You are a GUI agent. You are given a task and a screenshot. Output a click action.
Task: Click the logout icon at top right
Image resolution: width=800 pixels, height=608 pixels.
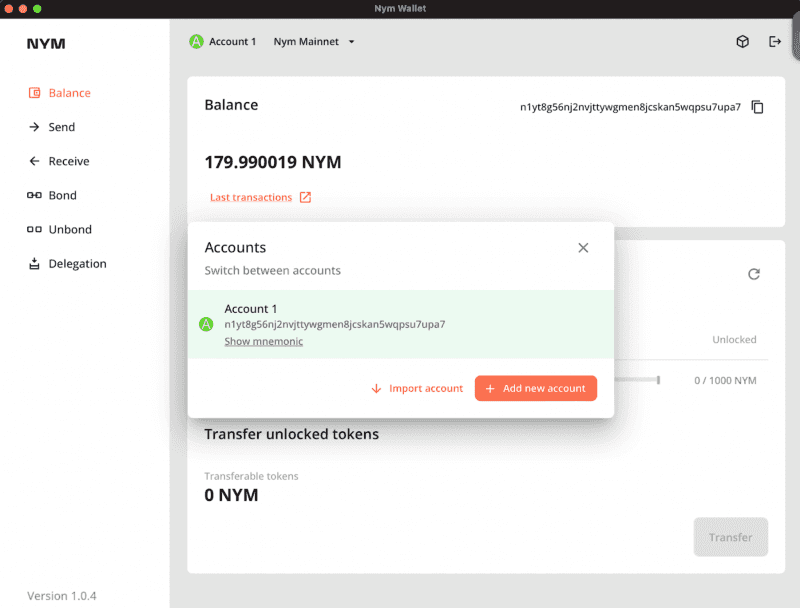775,42
